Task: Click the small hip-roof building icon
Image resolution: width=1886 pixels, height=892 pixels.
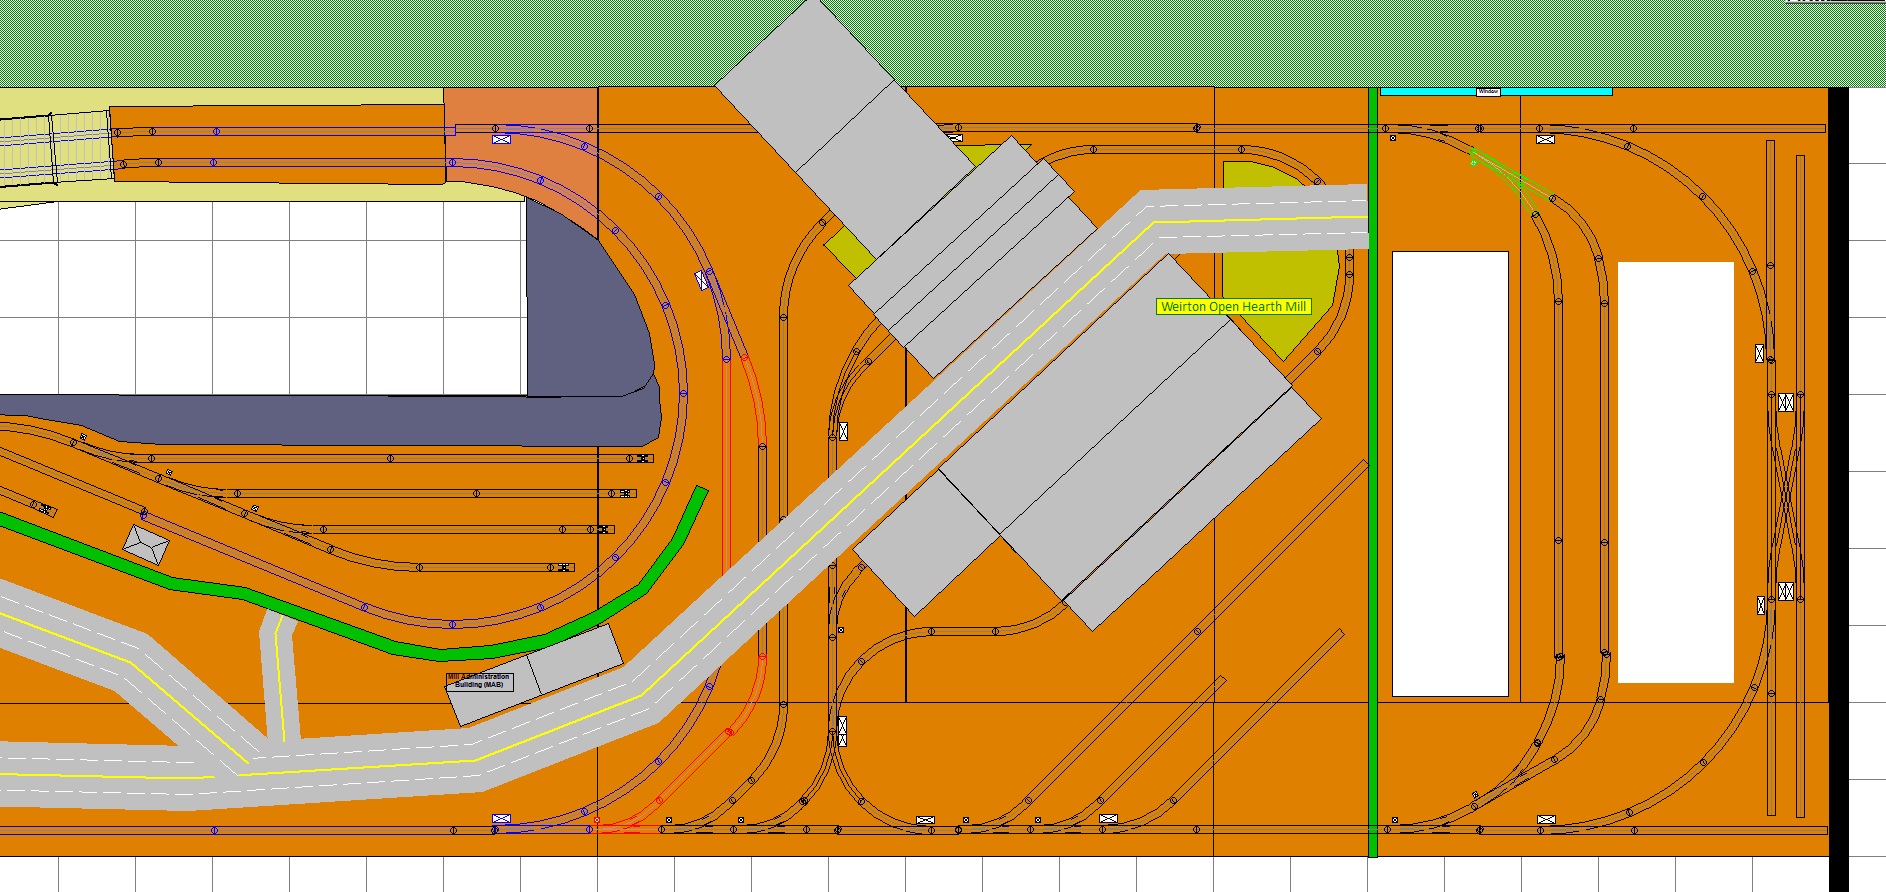Action: pyautogui.click(x=146, y=545)
